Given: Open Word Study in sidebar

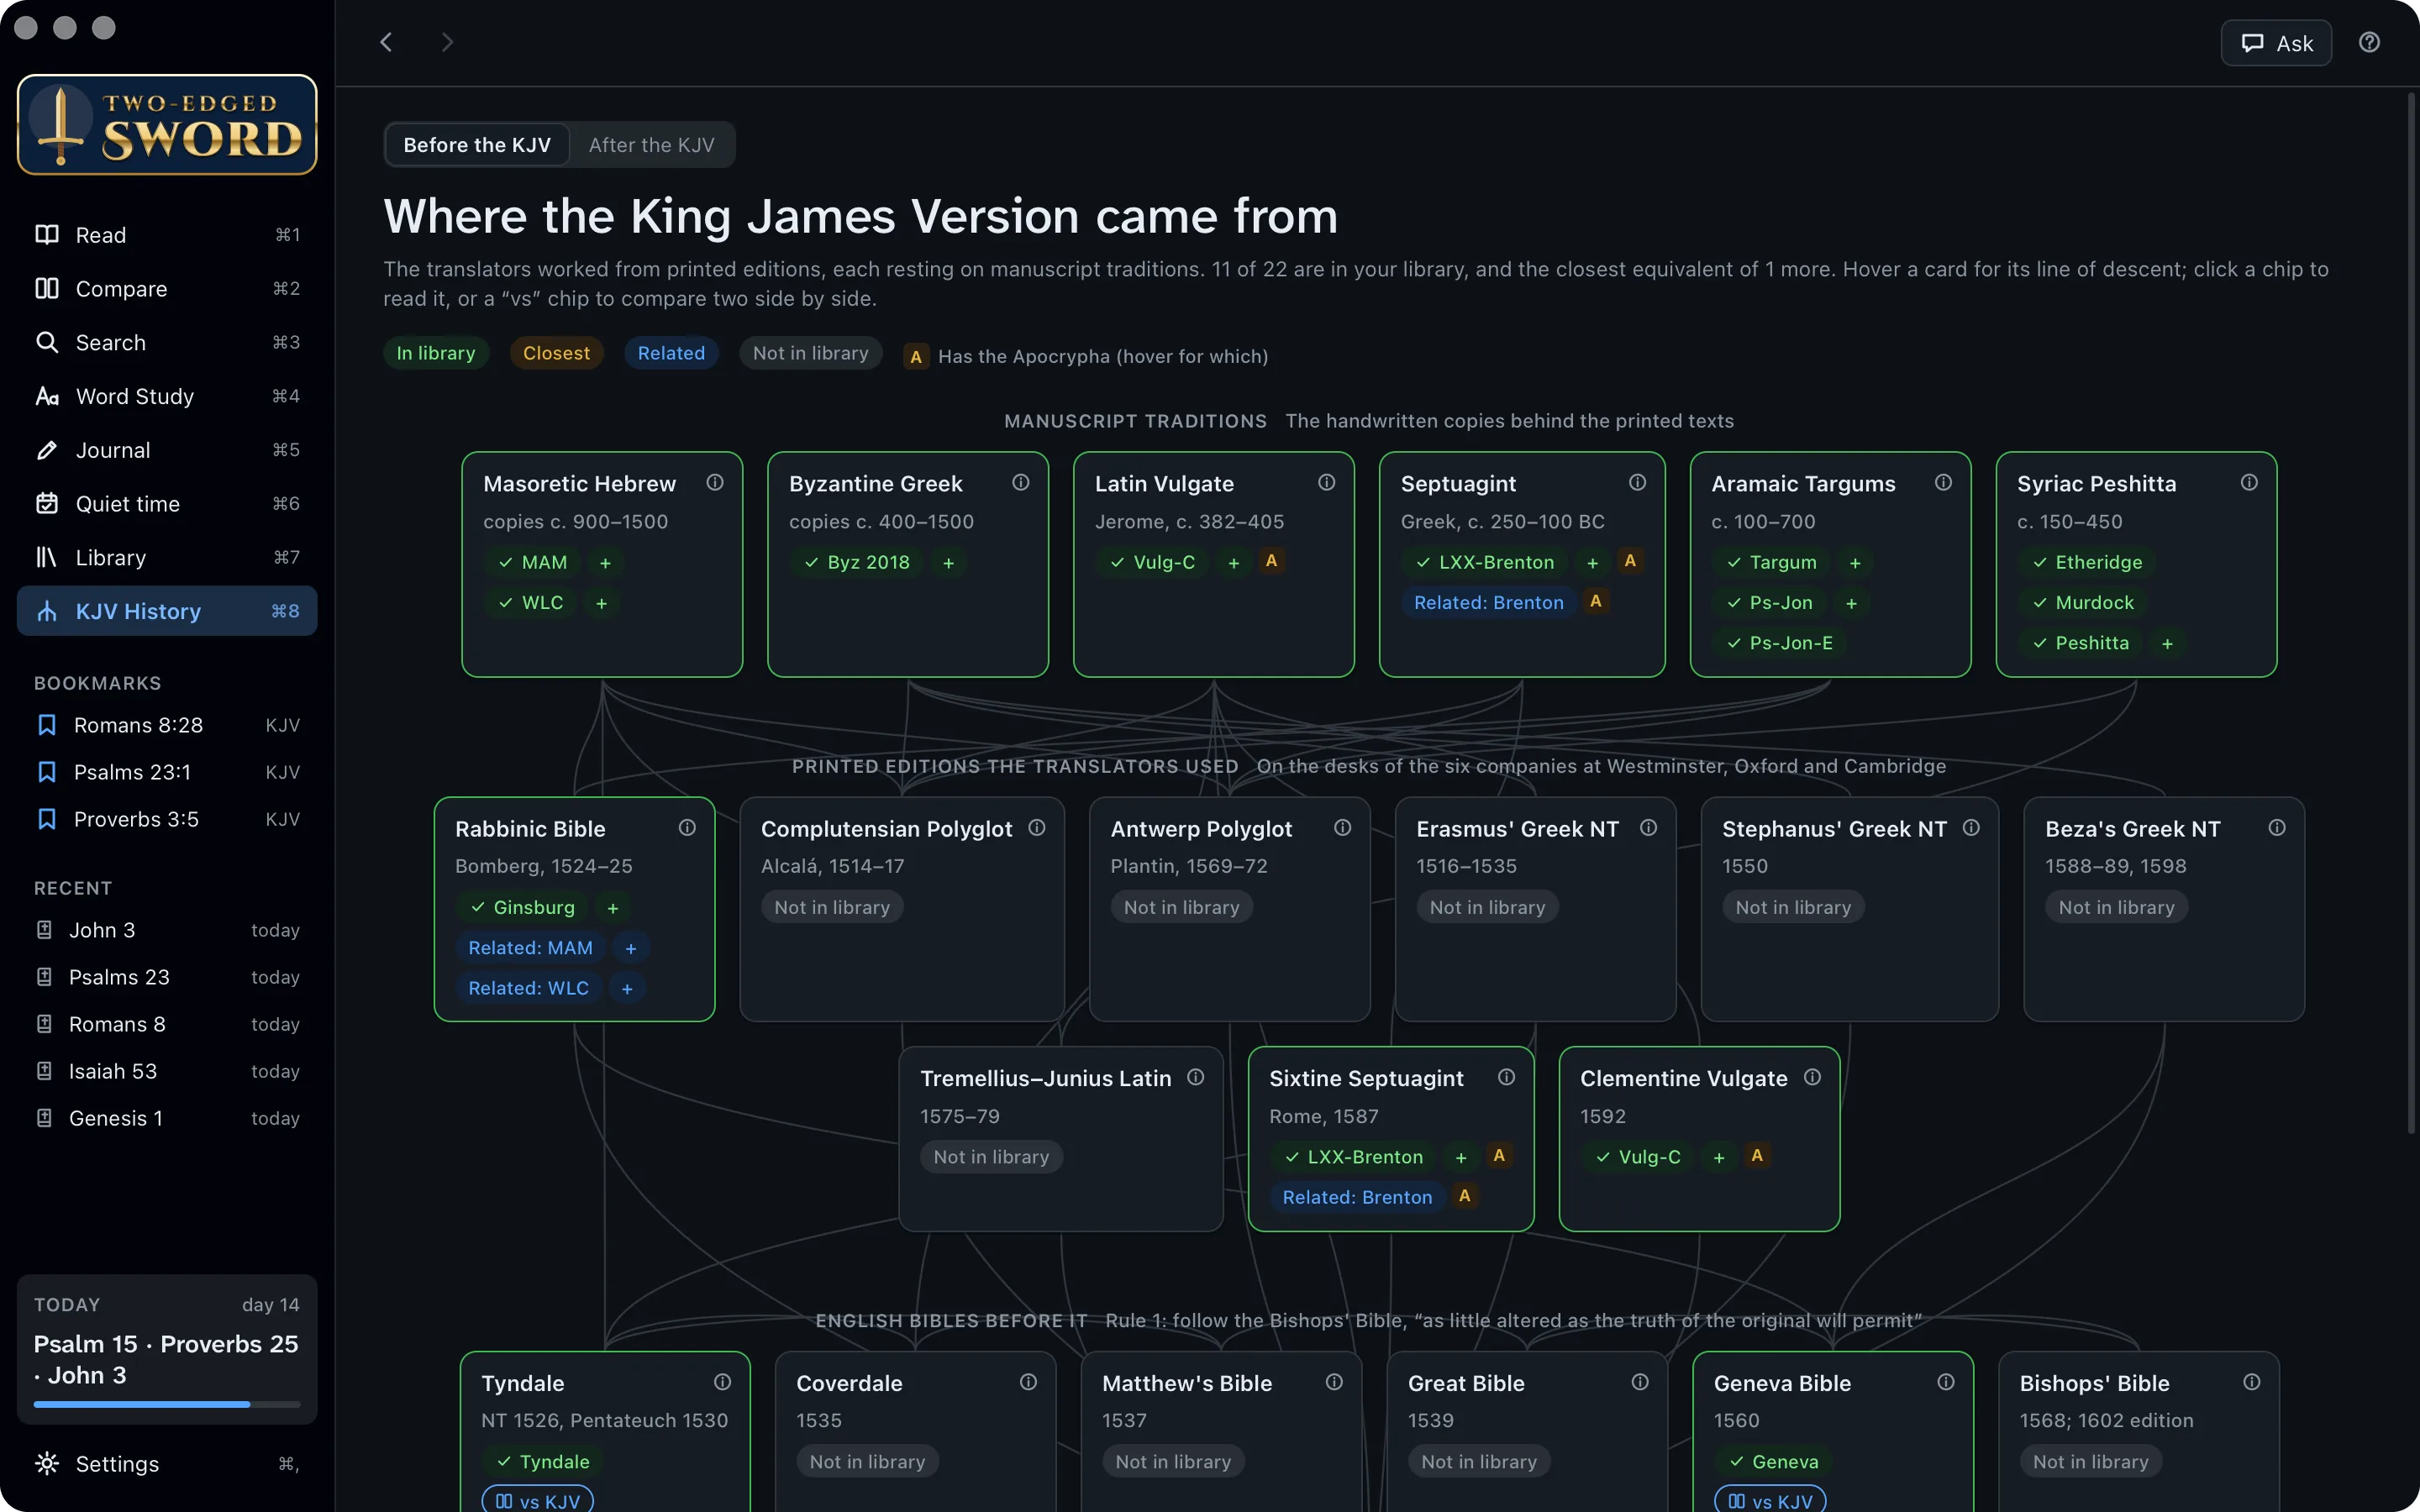Looking at the screenshot, I should [x=167, y=396].
